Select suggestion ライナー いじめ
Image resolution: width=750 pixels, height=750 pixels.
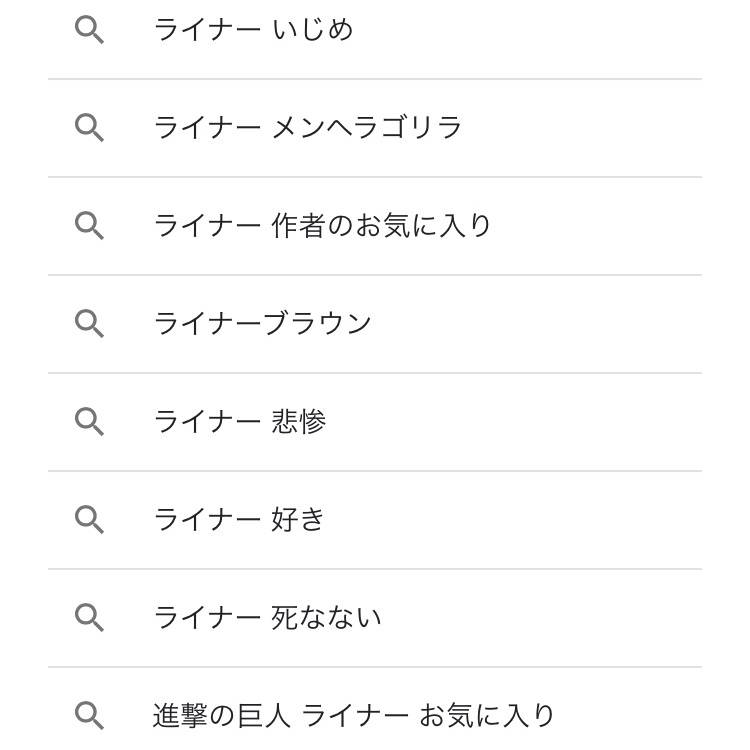point(375,30)
